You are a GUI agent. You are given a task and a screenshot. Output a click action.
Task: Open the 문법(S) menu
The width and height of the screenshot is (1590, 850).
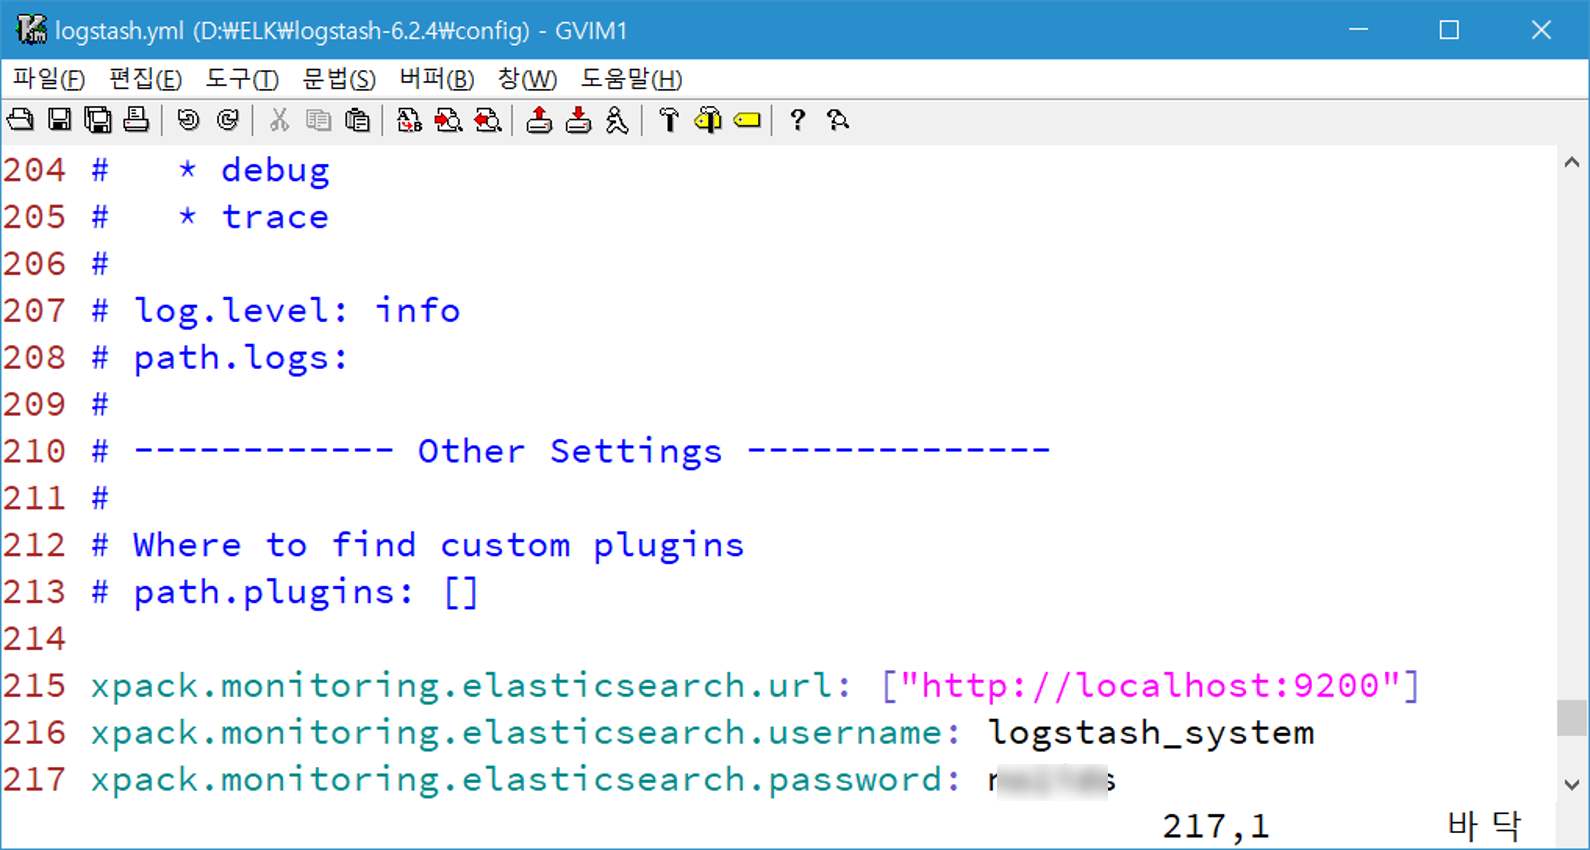[339, 79]
